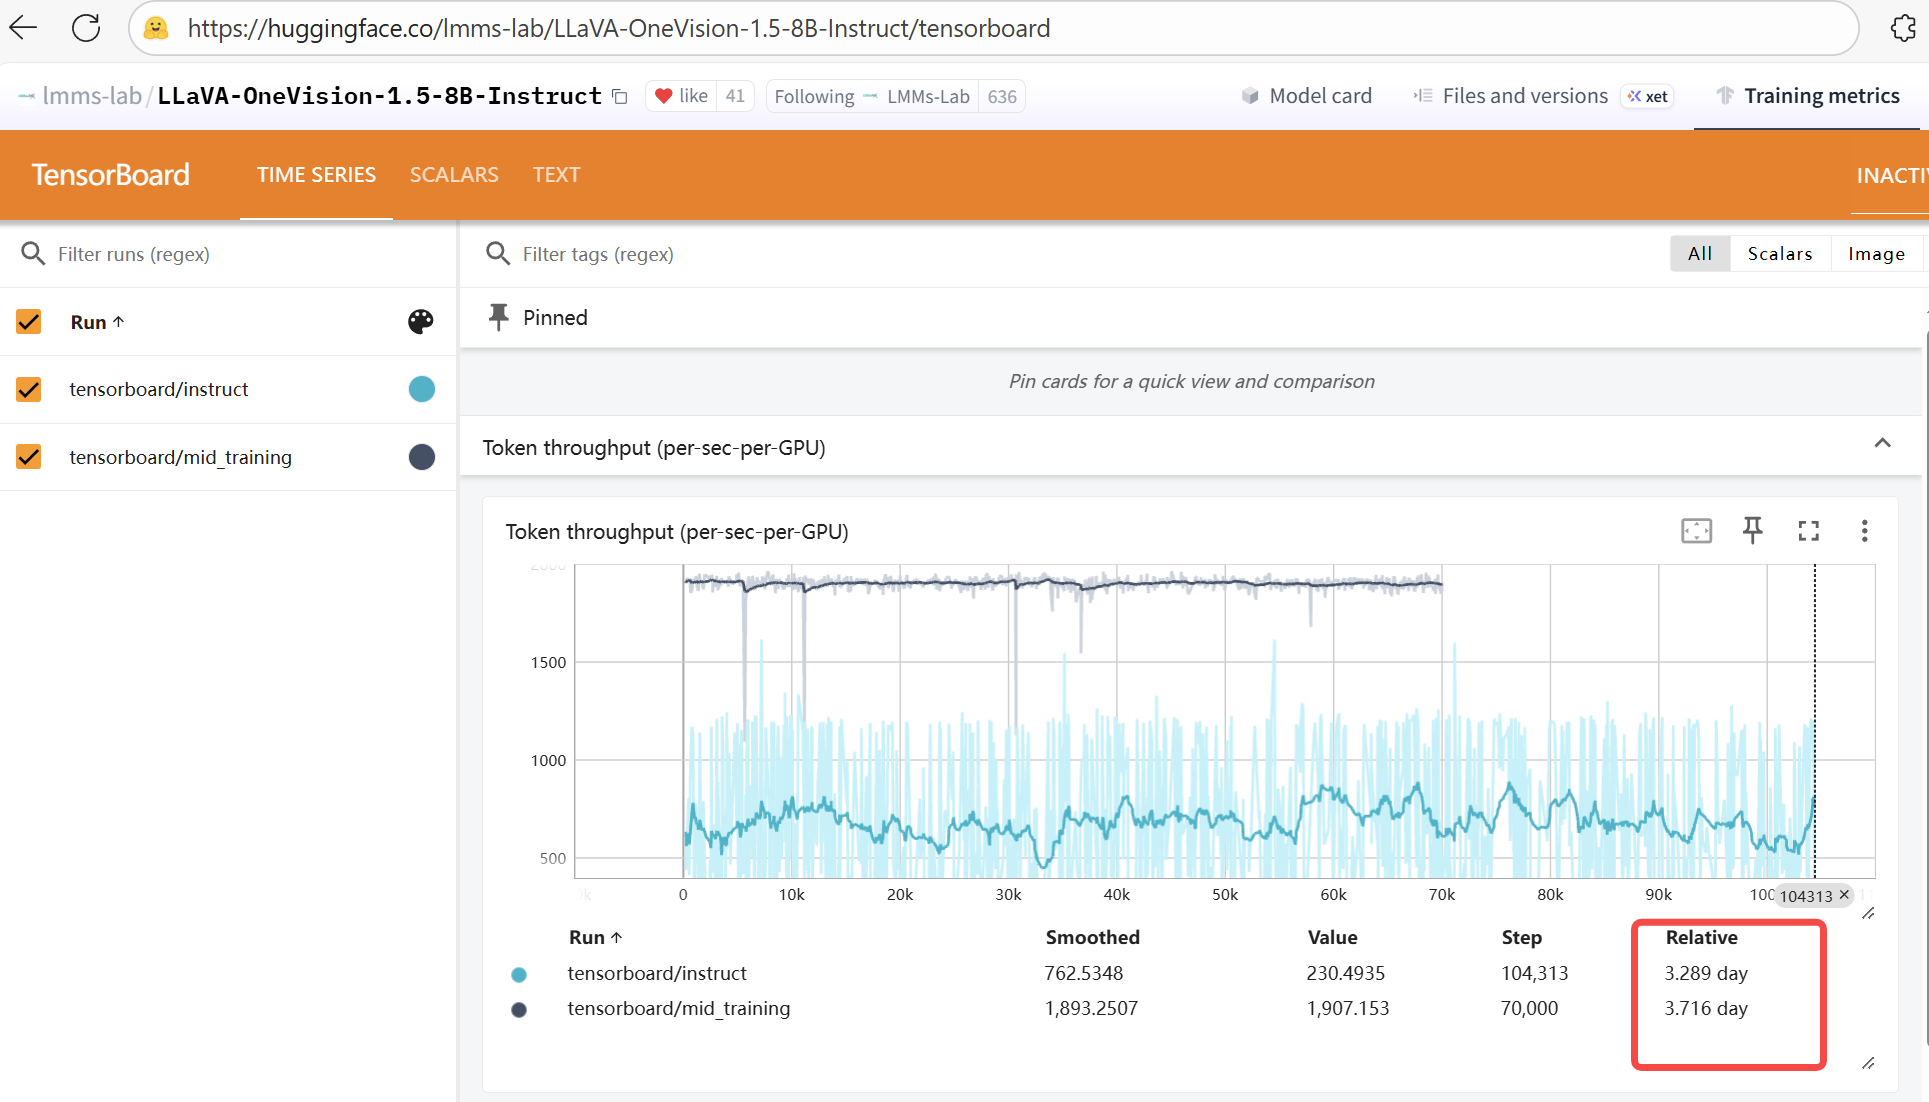Collapse the Token throughput section chevron
Viewport: 1929px width, 1102px height.
coord(1884,443)
